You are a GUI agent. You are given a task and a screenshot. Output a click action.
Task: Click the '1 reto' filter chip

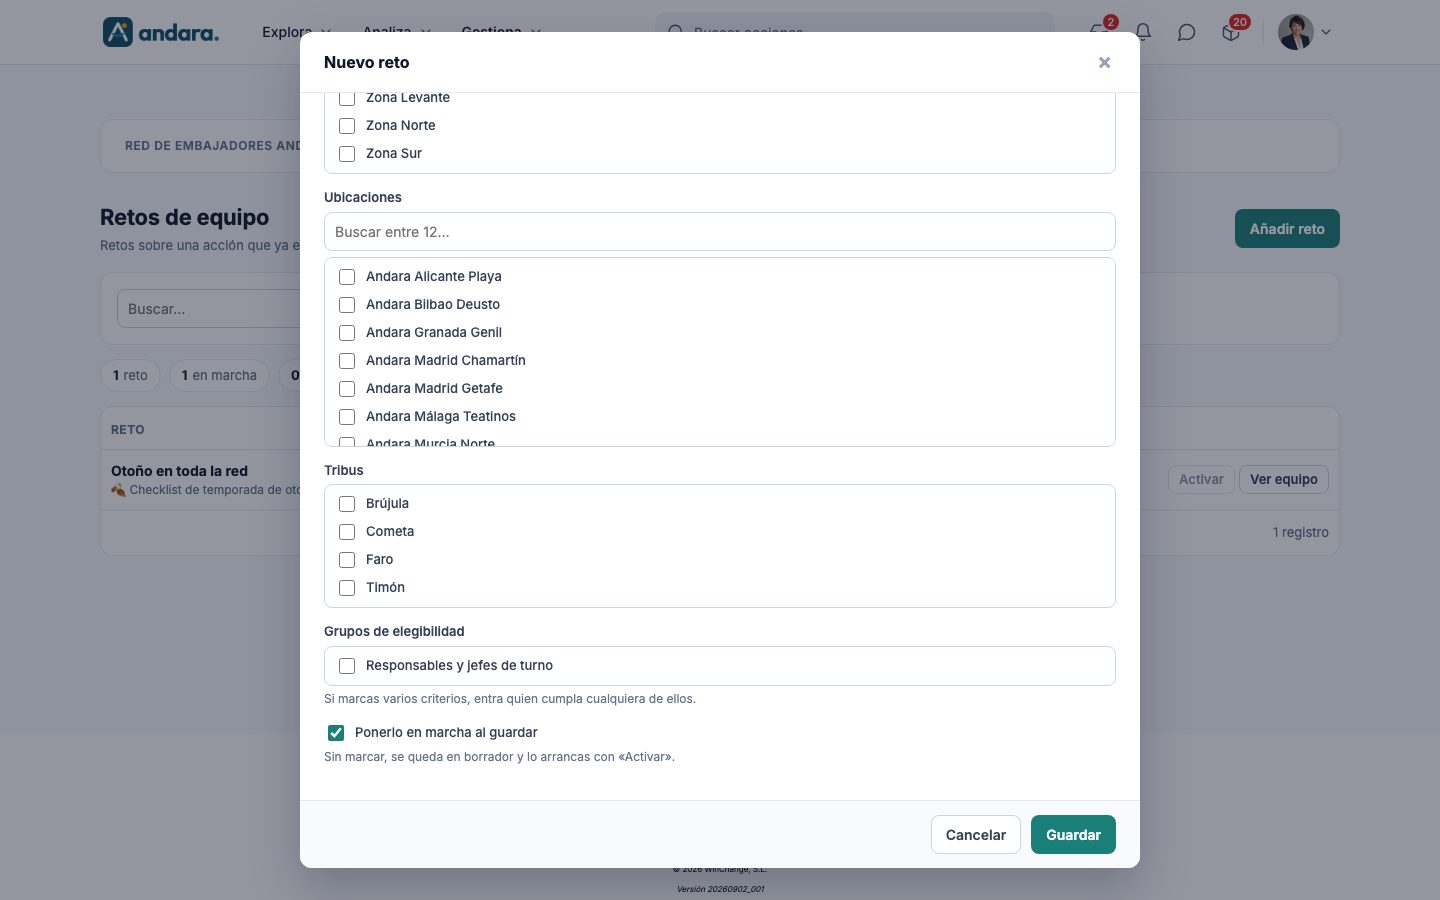(130, 375)
